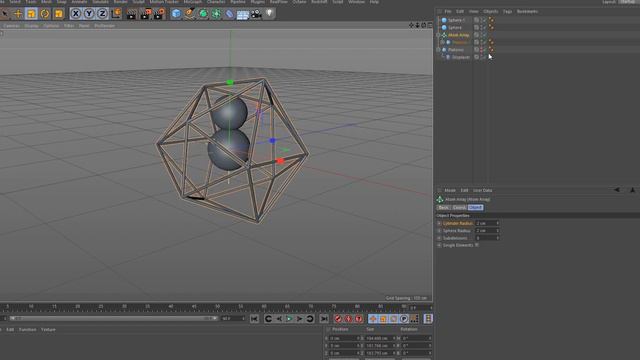
Task: Select the Move tool
Action: tap(18, 14)
